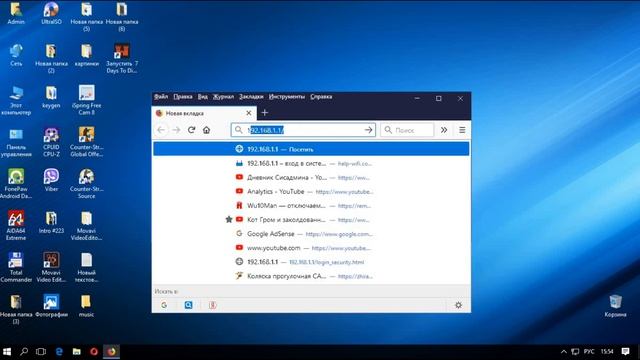Open File Explorer from the taskbar
The width and height of the screenshot is (640, 360).
click(76, 351)
